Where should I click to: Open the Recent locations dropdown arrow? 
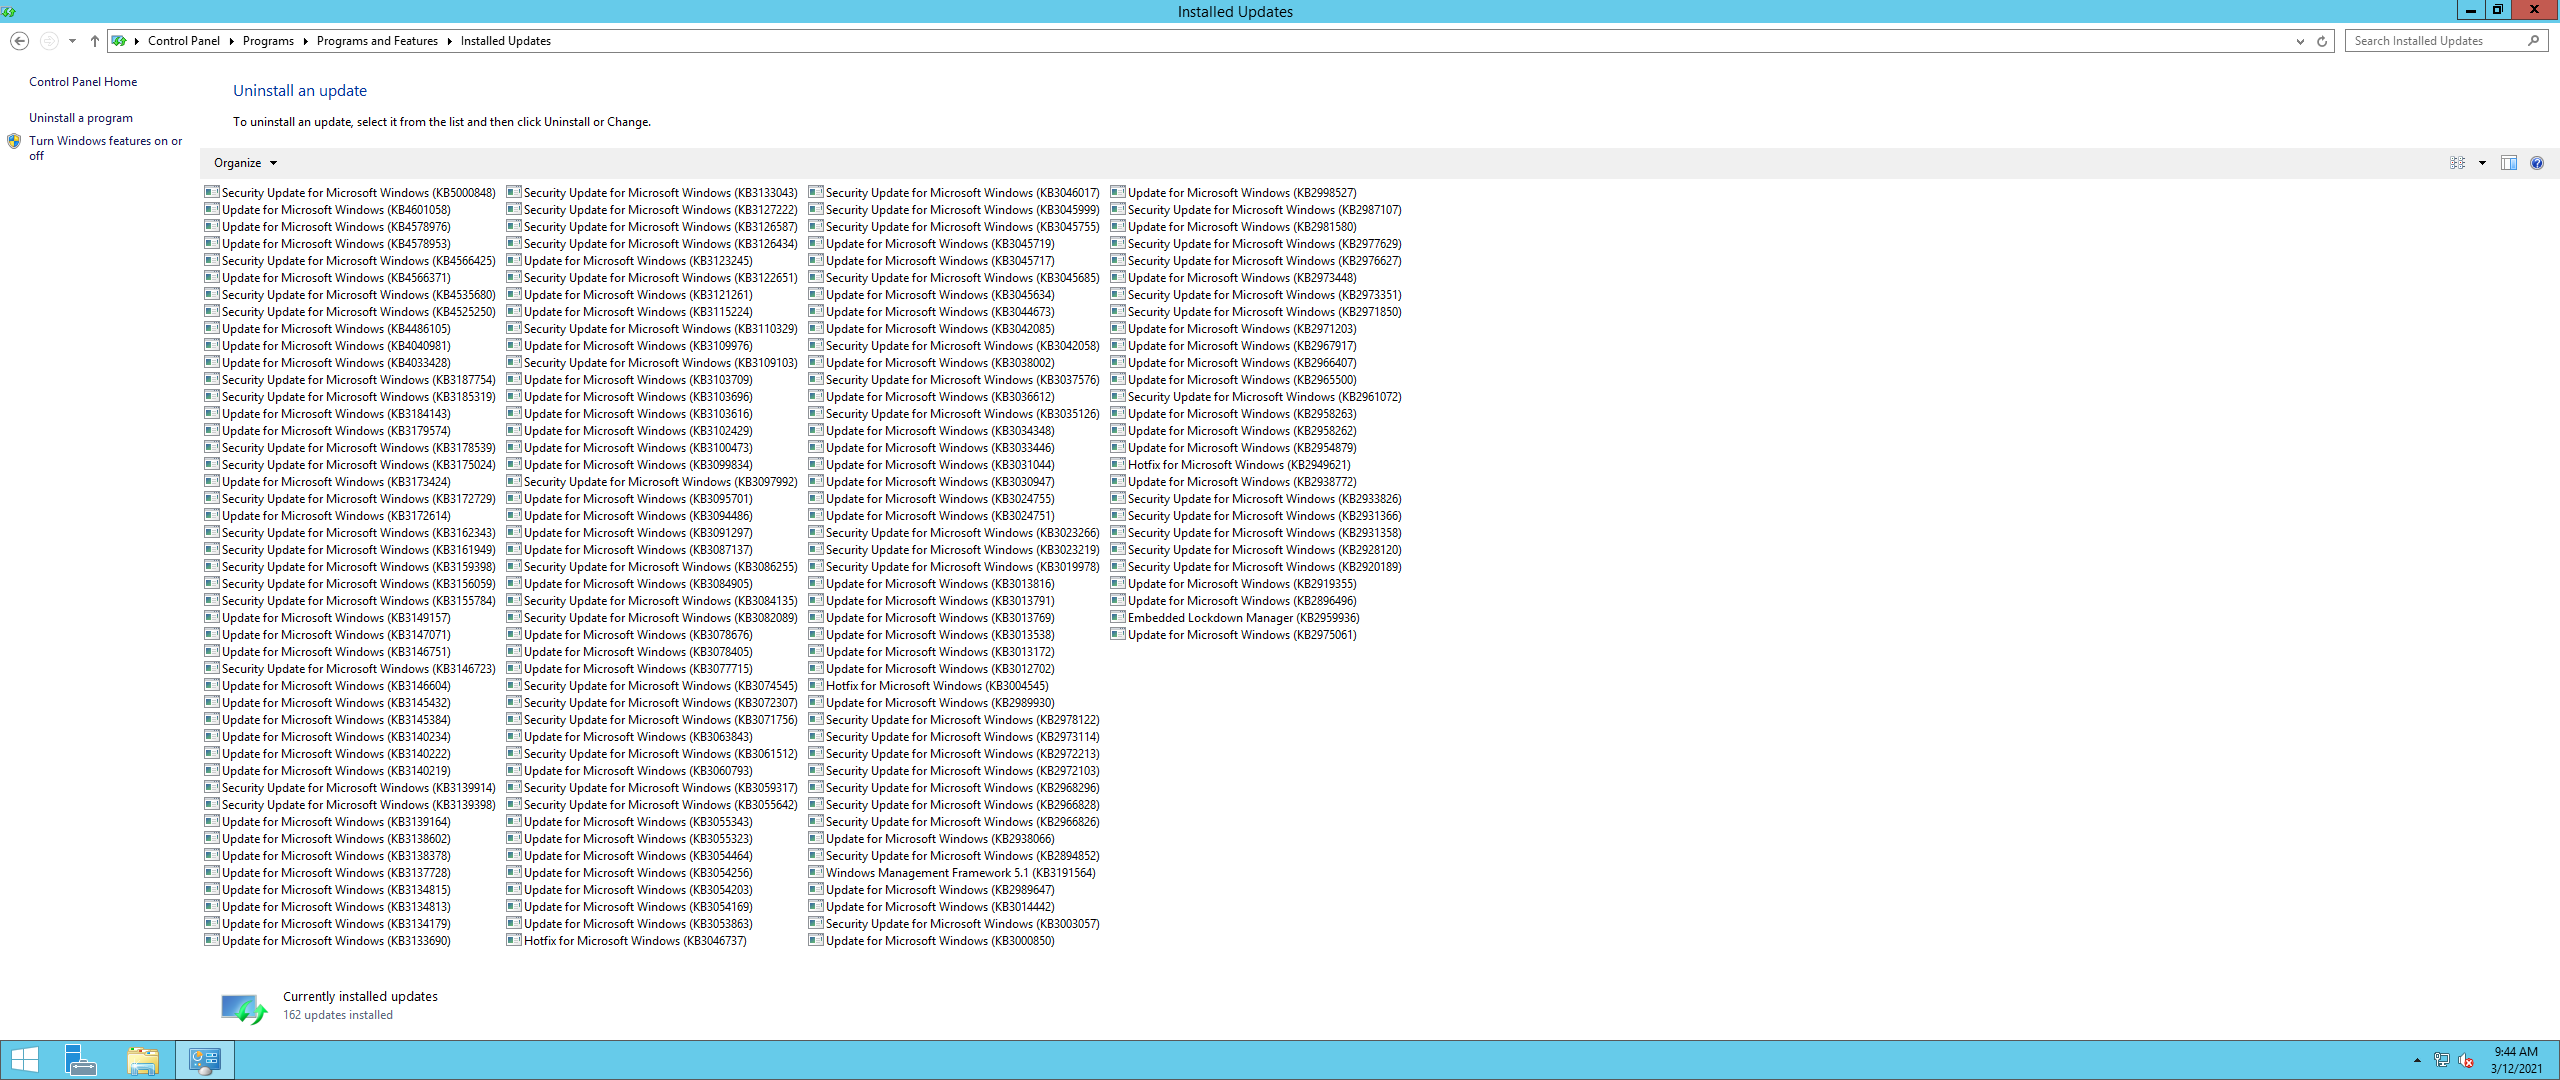click(x=72, y=41)
